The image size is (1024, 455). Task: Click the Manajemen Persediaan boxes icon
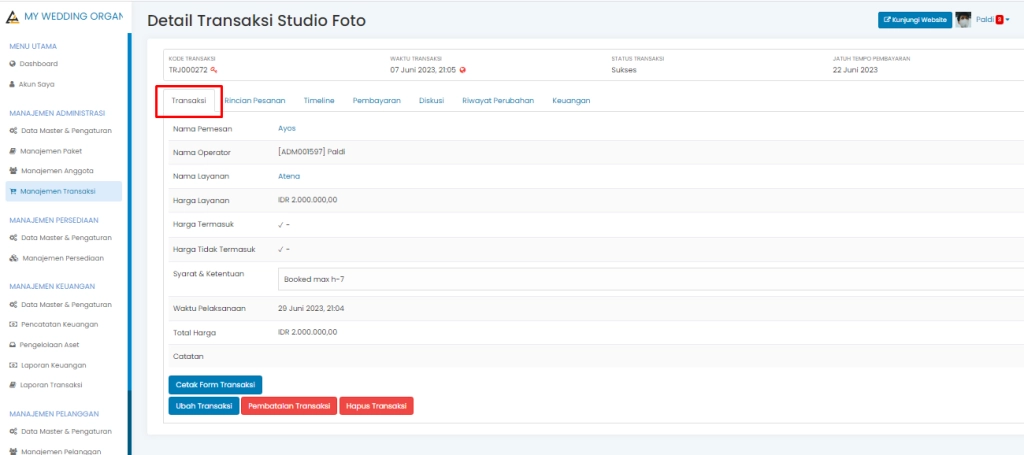click(12, 258)
